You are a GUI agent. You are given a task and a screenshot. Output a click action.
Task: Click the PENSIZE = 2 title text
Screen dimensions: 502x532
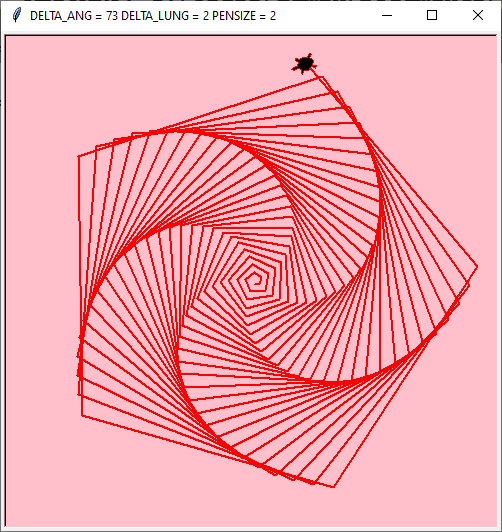[244, 16]
